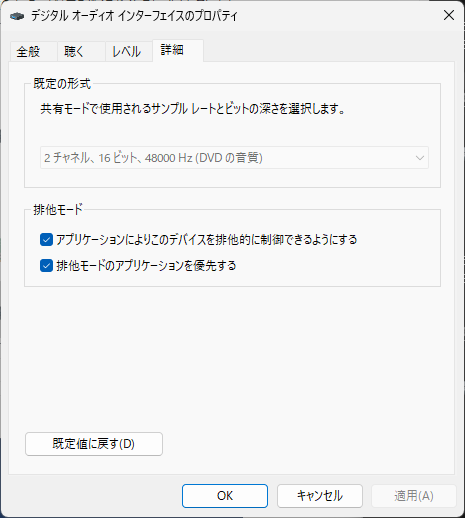Dismiss dialog via キャンセル button

tap(320, 496)
